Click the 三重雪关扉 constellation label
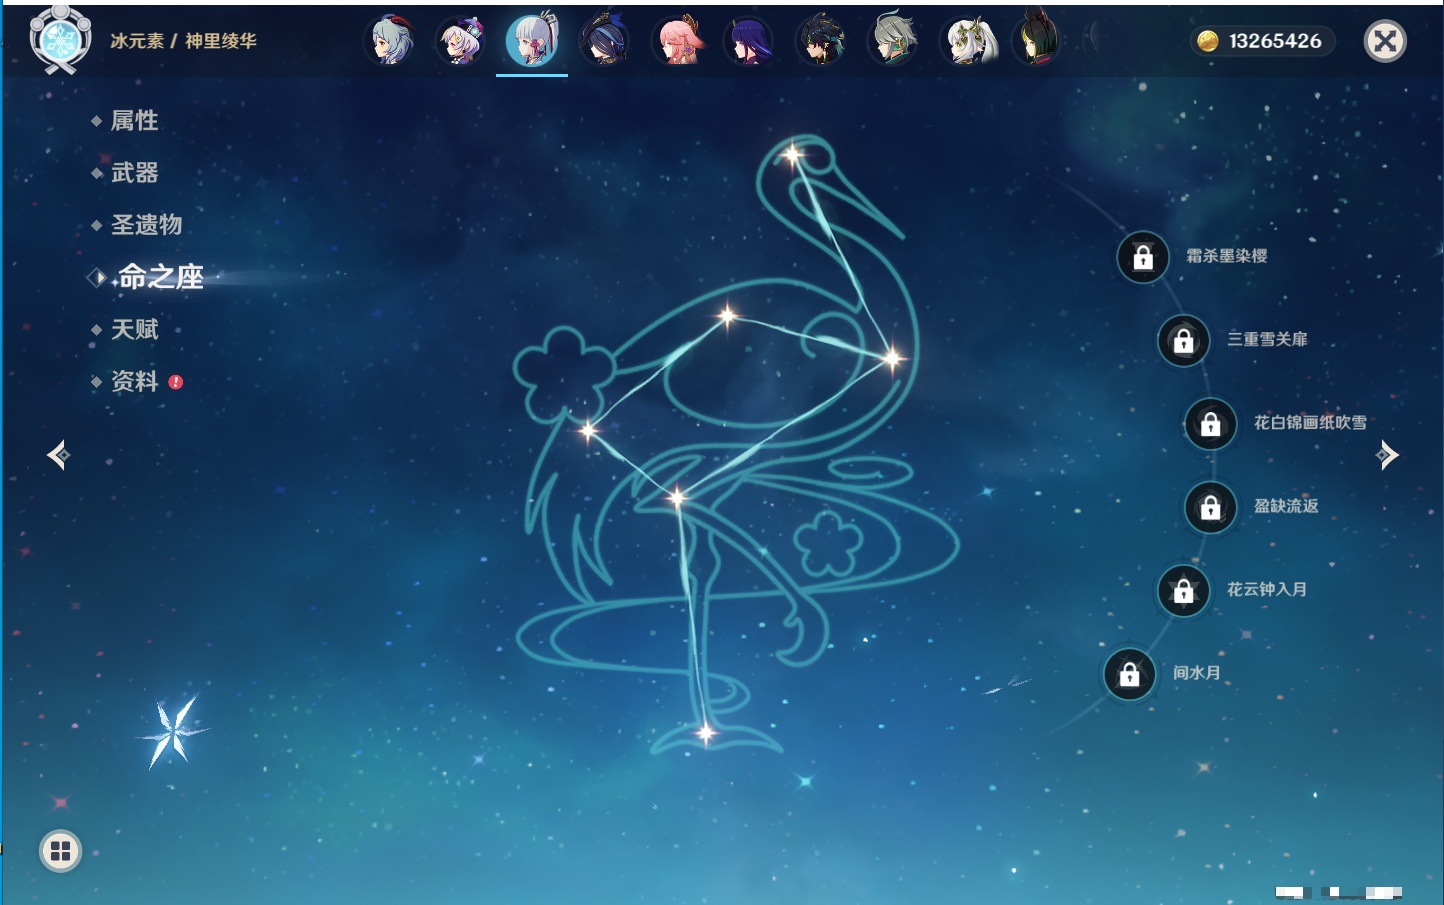Screen dimensions: 1444x905 coord(1267,339)
